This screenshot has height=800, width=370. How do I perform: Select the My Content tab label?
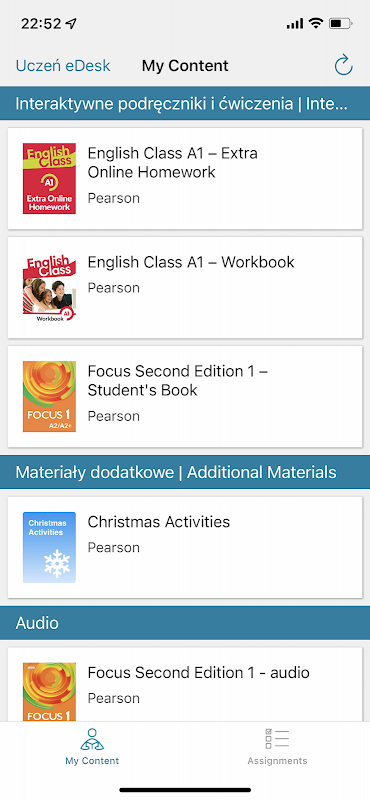point(92,761)
